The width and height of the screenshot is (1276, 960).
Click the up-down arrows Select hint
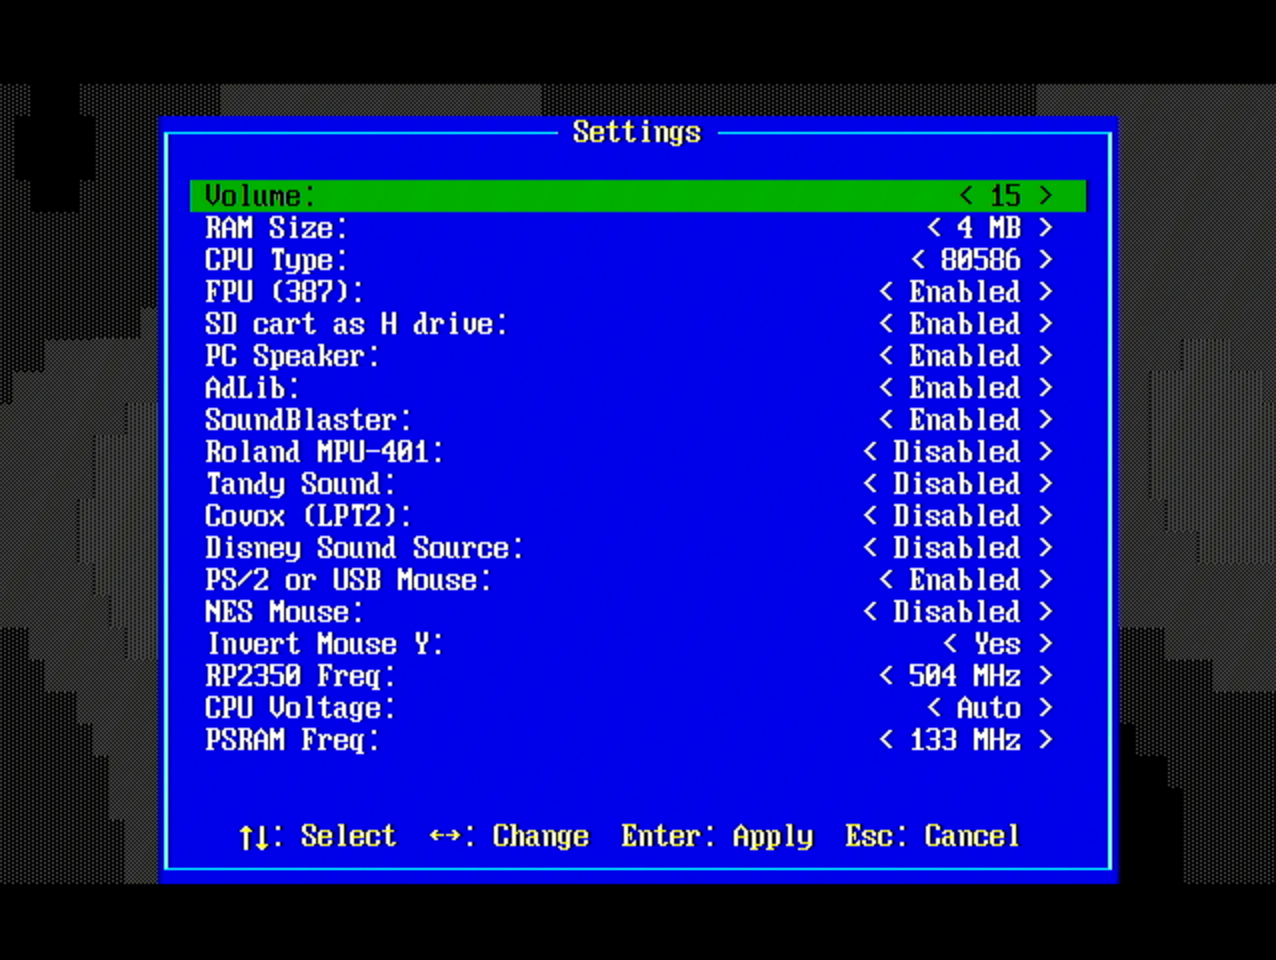pos(317,836)
